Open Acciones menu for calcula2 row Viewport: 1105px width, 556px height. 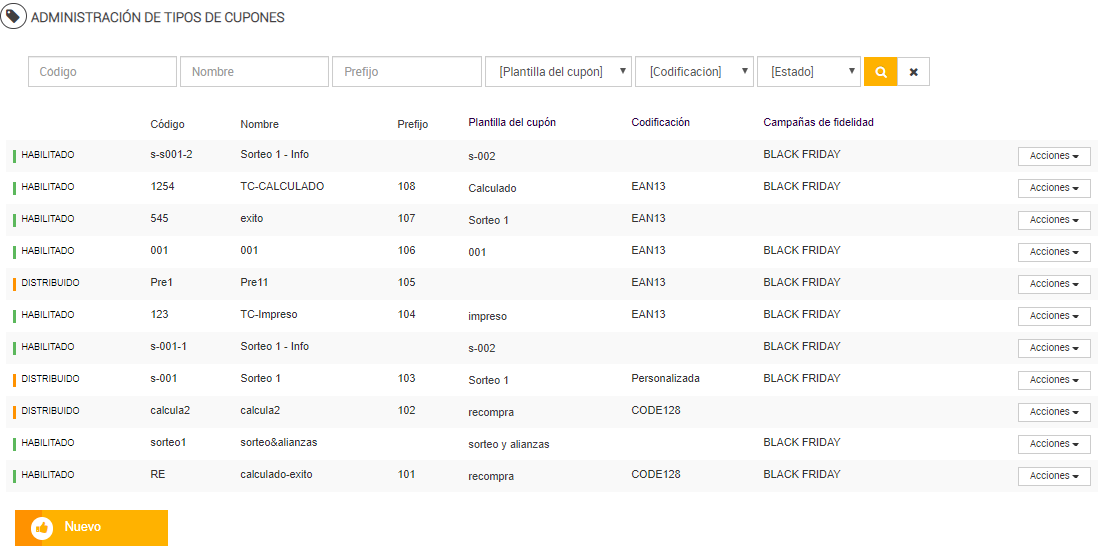(1054, 412)
